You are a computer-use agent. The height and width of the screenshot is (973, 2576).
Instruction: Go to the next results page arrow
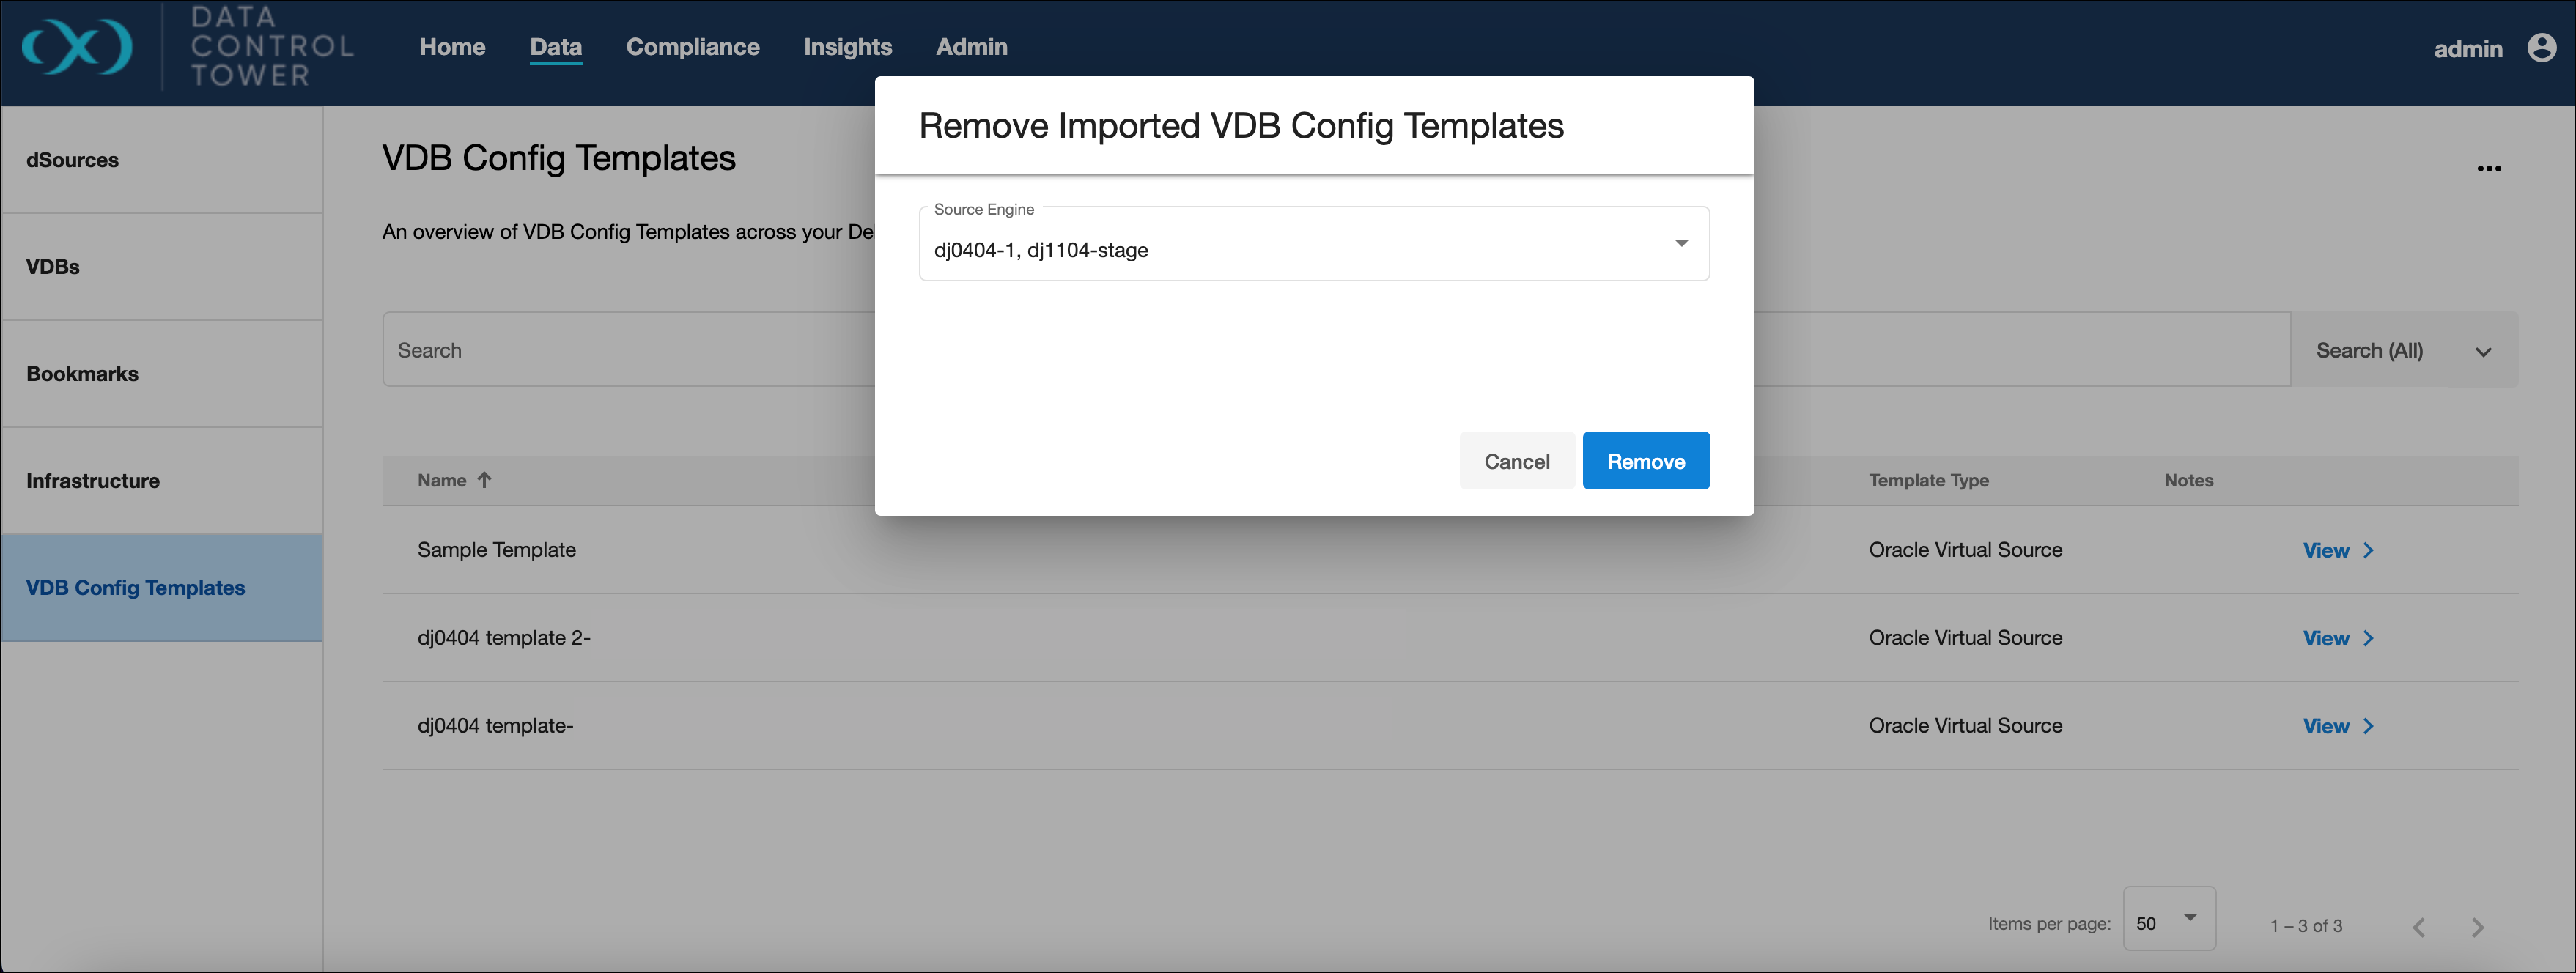coord(2477,927)
